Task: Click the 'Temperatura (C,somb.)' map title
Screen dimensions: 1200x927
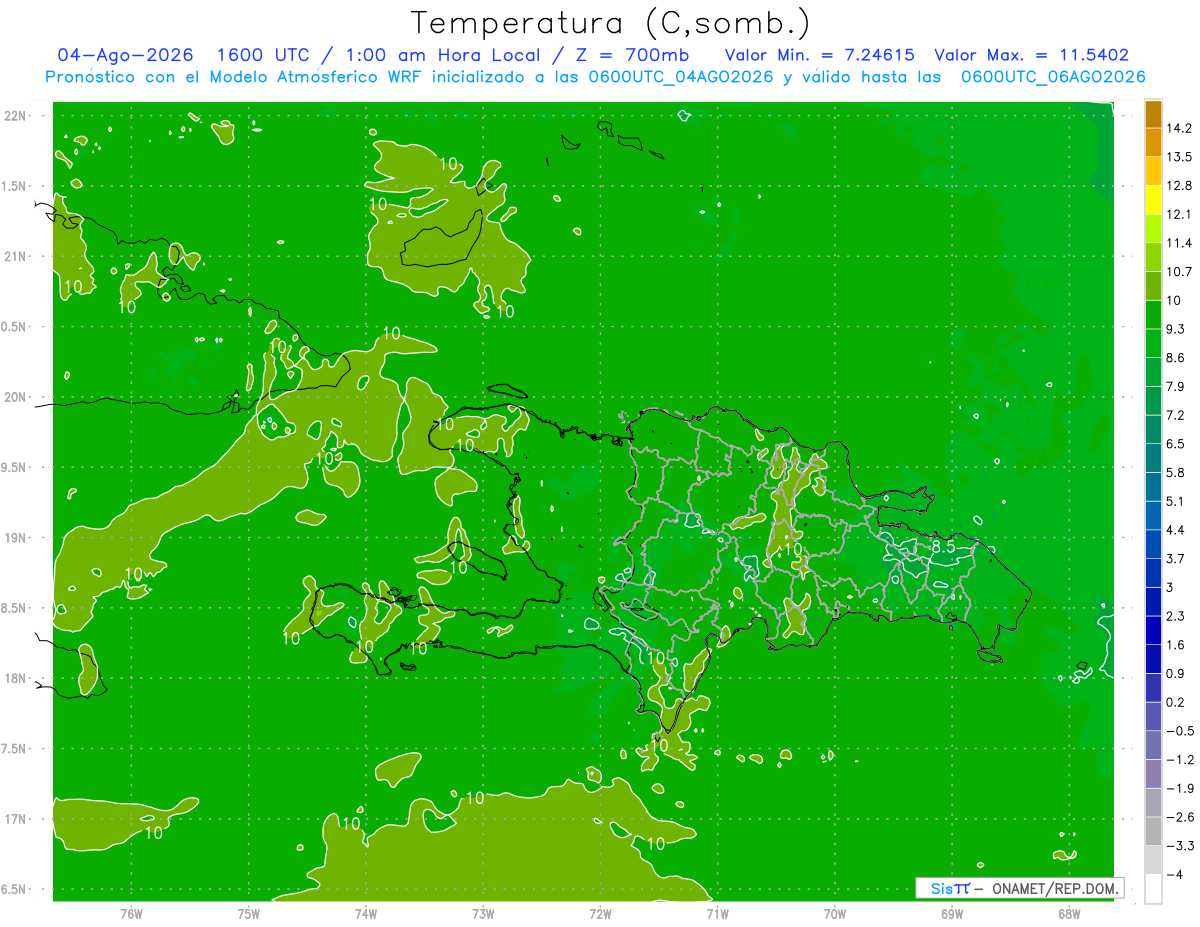Action: [x=611, y=24]
